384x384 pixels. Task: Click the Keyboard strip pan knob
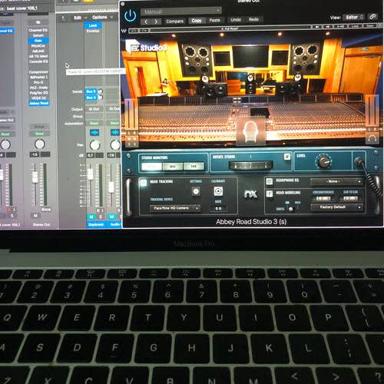click(x=95, y=145)
